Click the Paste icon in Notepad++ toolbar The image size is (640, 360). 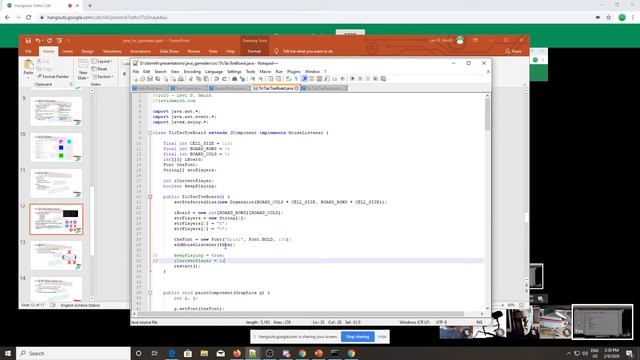[206, 79]
